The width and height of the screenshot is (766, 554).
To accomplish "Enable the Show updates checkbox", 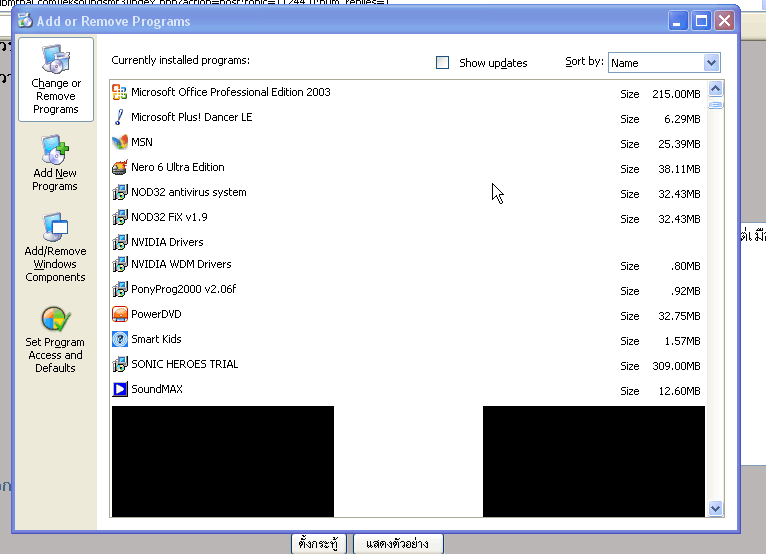I will (x=442, y=63).
